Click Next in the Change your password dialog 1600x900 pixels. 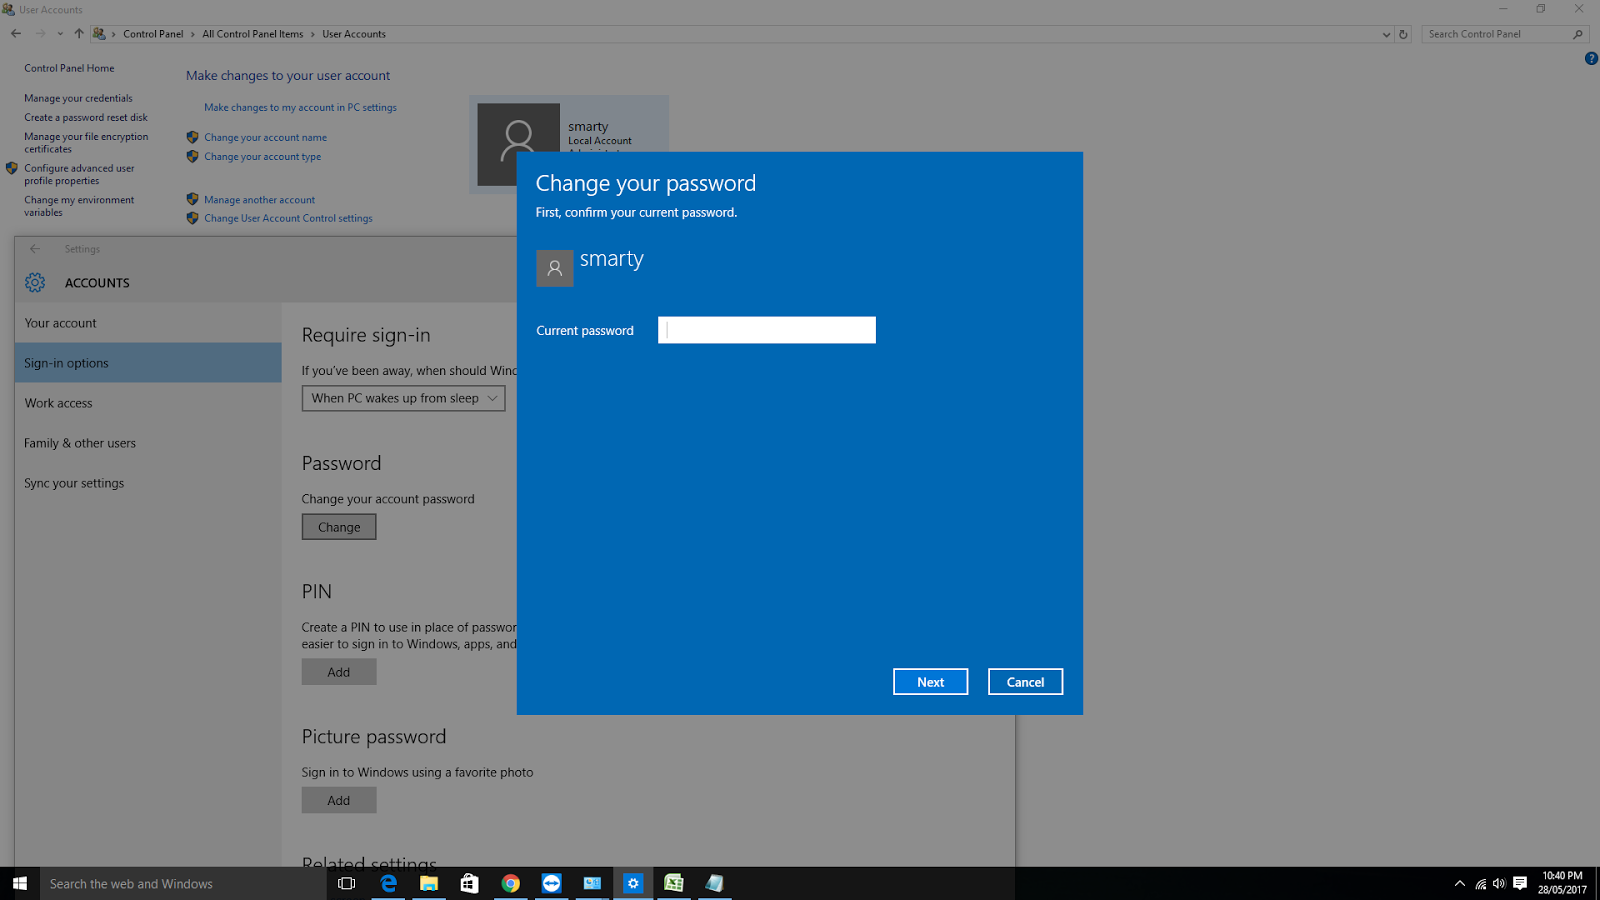tap(930, 681)
